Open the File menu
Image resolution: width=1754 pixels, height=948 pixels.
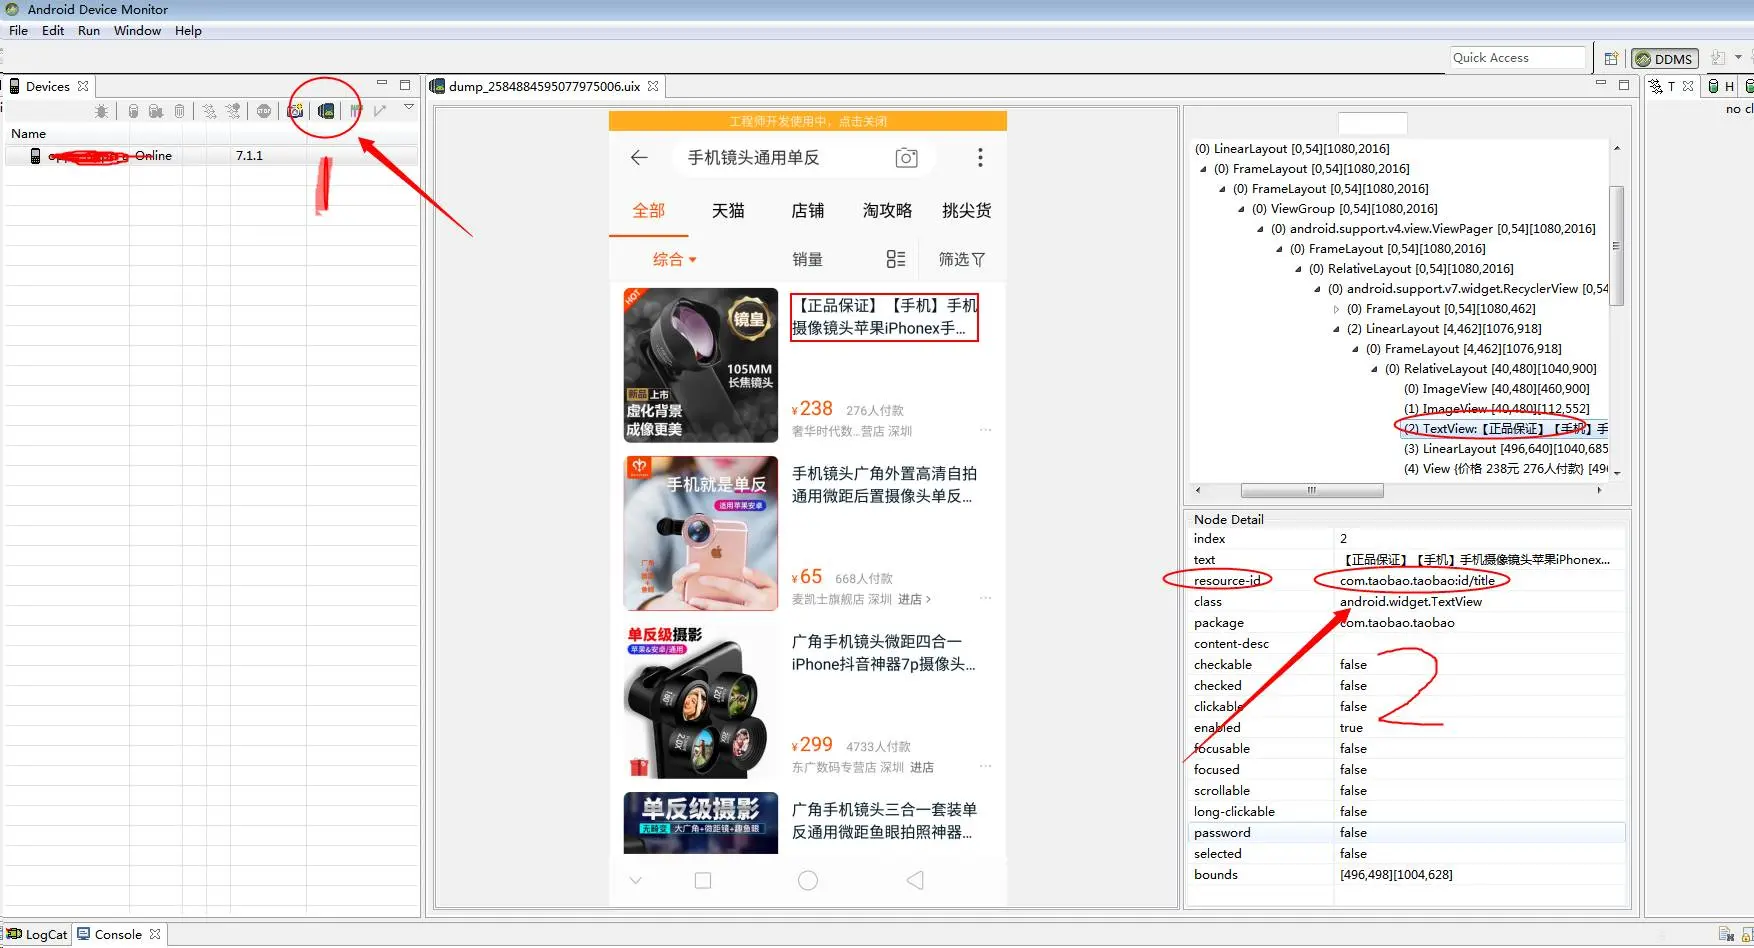coord(18,31)
